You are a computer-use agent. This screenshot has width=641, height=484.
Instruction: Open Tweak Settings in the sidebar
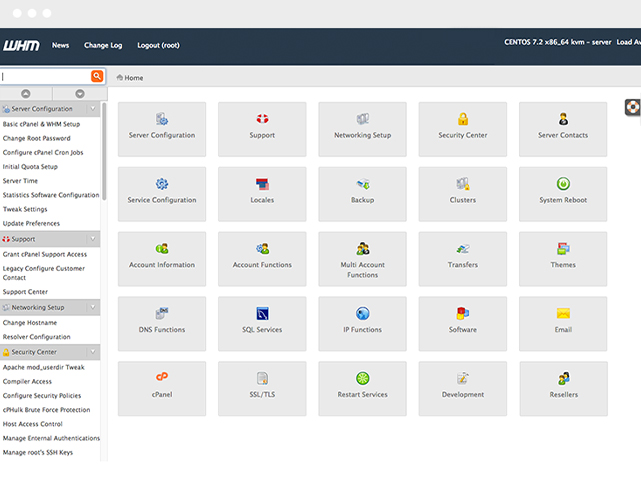pyautogui.click(x=25, y=209)
